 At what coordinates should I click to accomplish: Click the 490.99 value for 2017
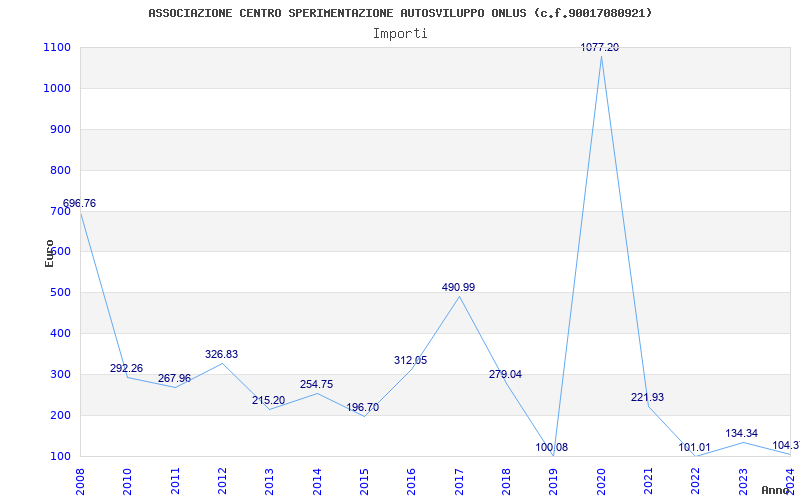click(x=458, y=287)
